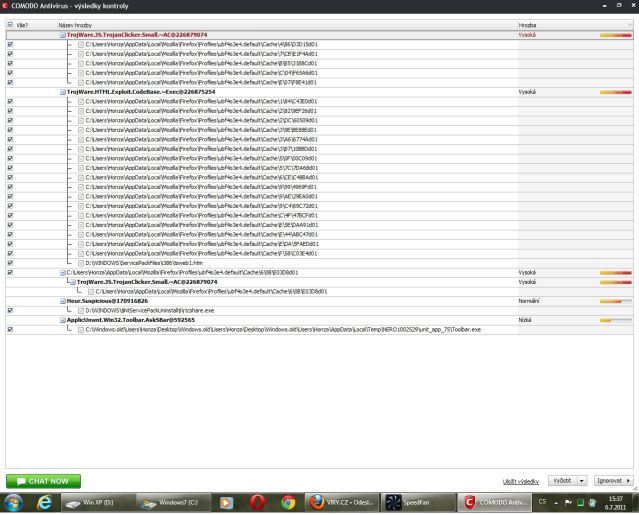The height and width of the screenshot is (515, 639).
Task: Click the AskSBar low threat level bar
Action: (x=616, y=321)
